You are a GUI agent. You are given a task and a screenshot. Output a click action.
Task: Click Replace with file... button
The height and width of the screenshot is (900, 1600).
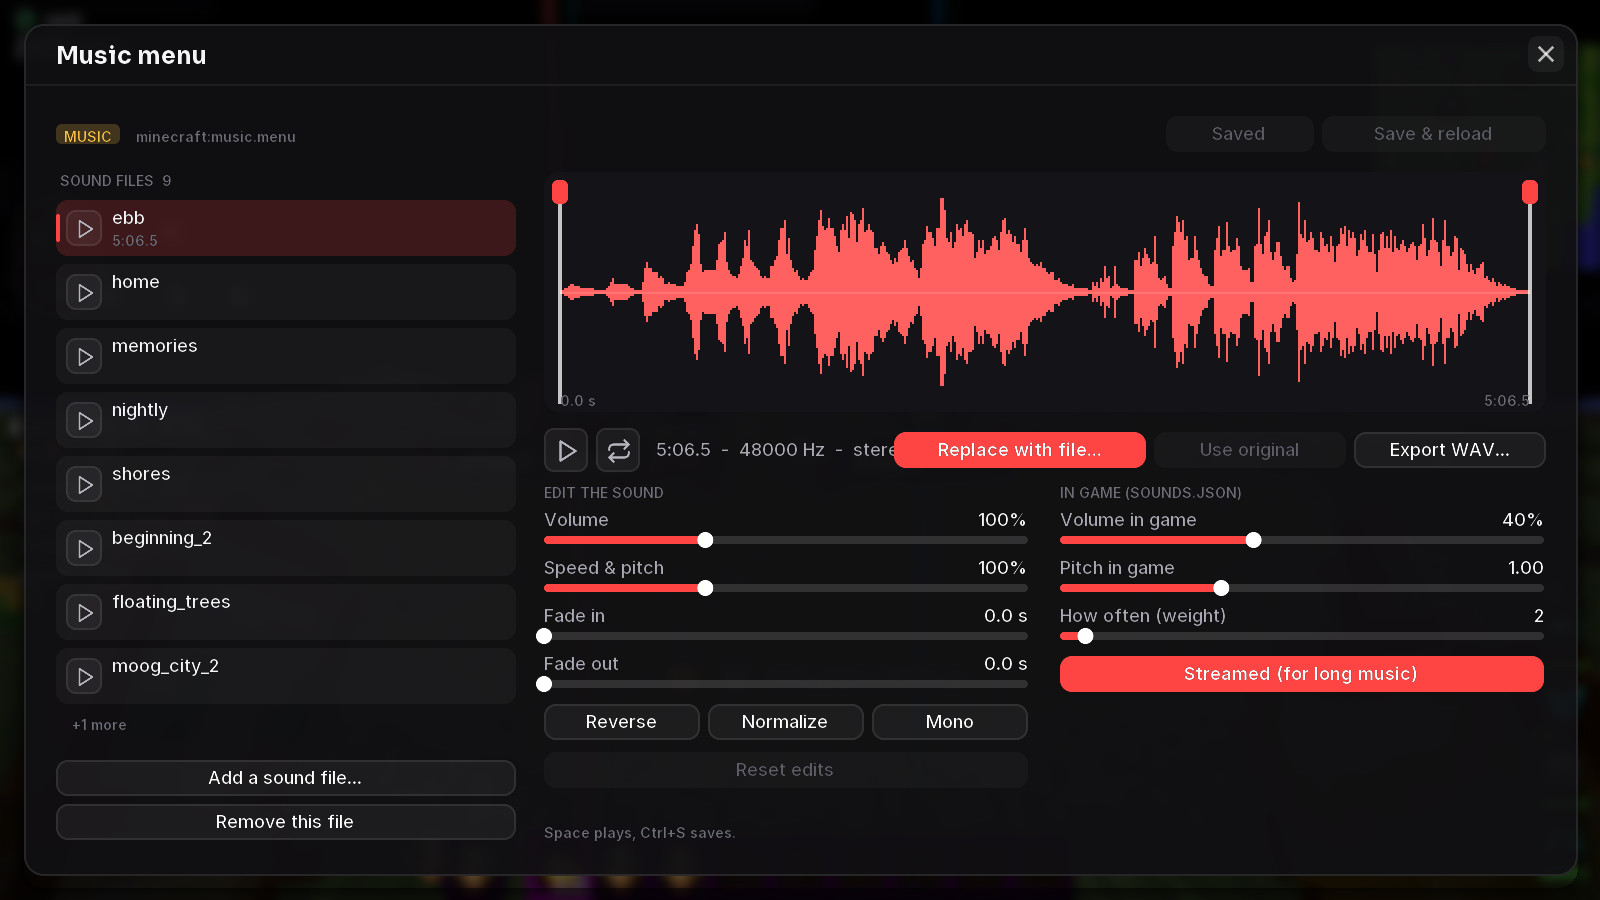click(x=1020, y=450)
